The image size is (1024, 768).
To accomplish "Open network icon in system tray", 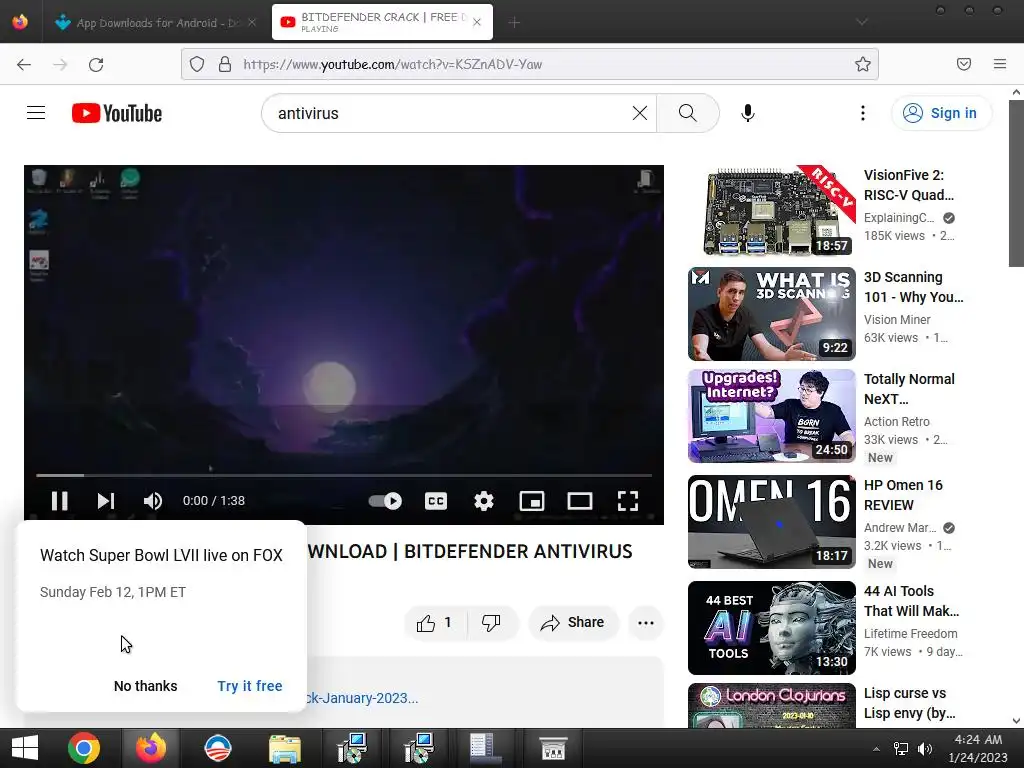I will pyautogui.click(x=901, y=748).
